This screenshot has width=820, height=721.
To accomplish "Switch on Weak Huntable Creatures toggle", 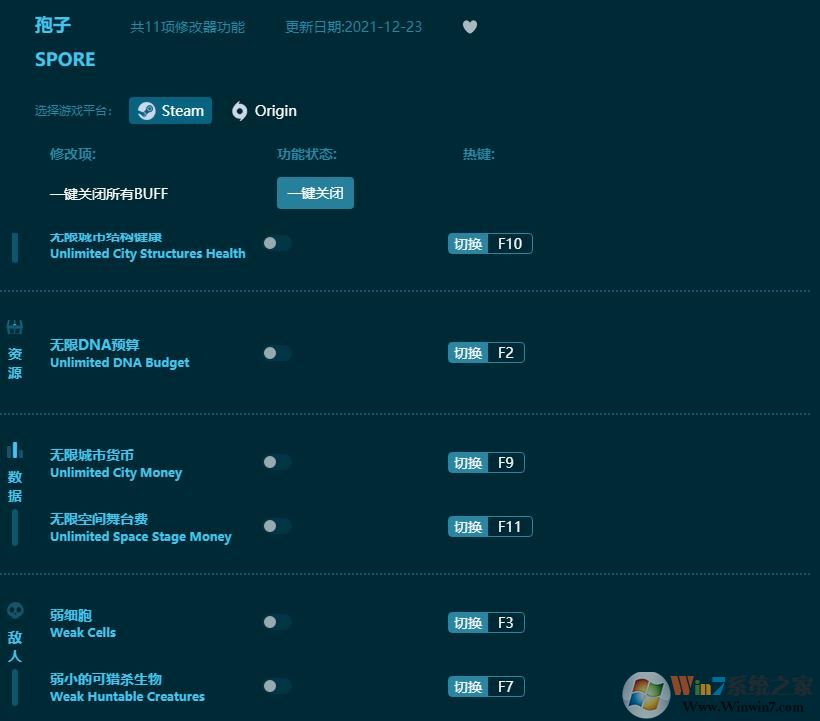I will coord(277,686).
